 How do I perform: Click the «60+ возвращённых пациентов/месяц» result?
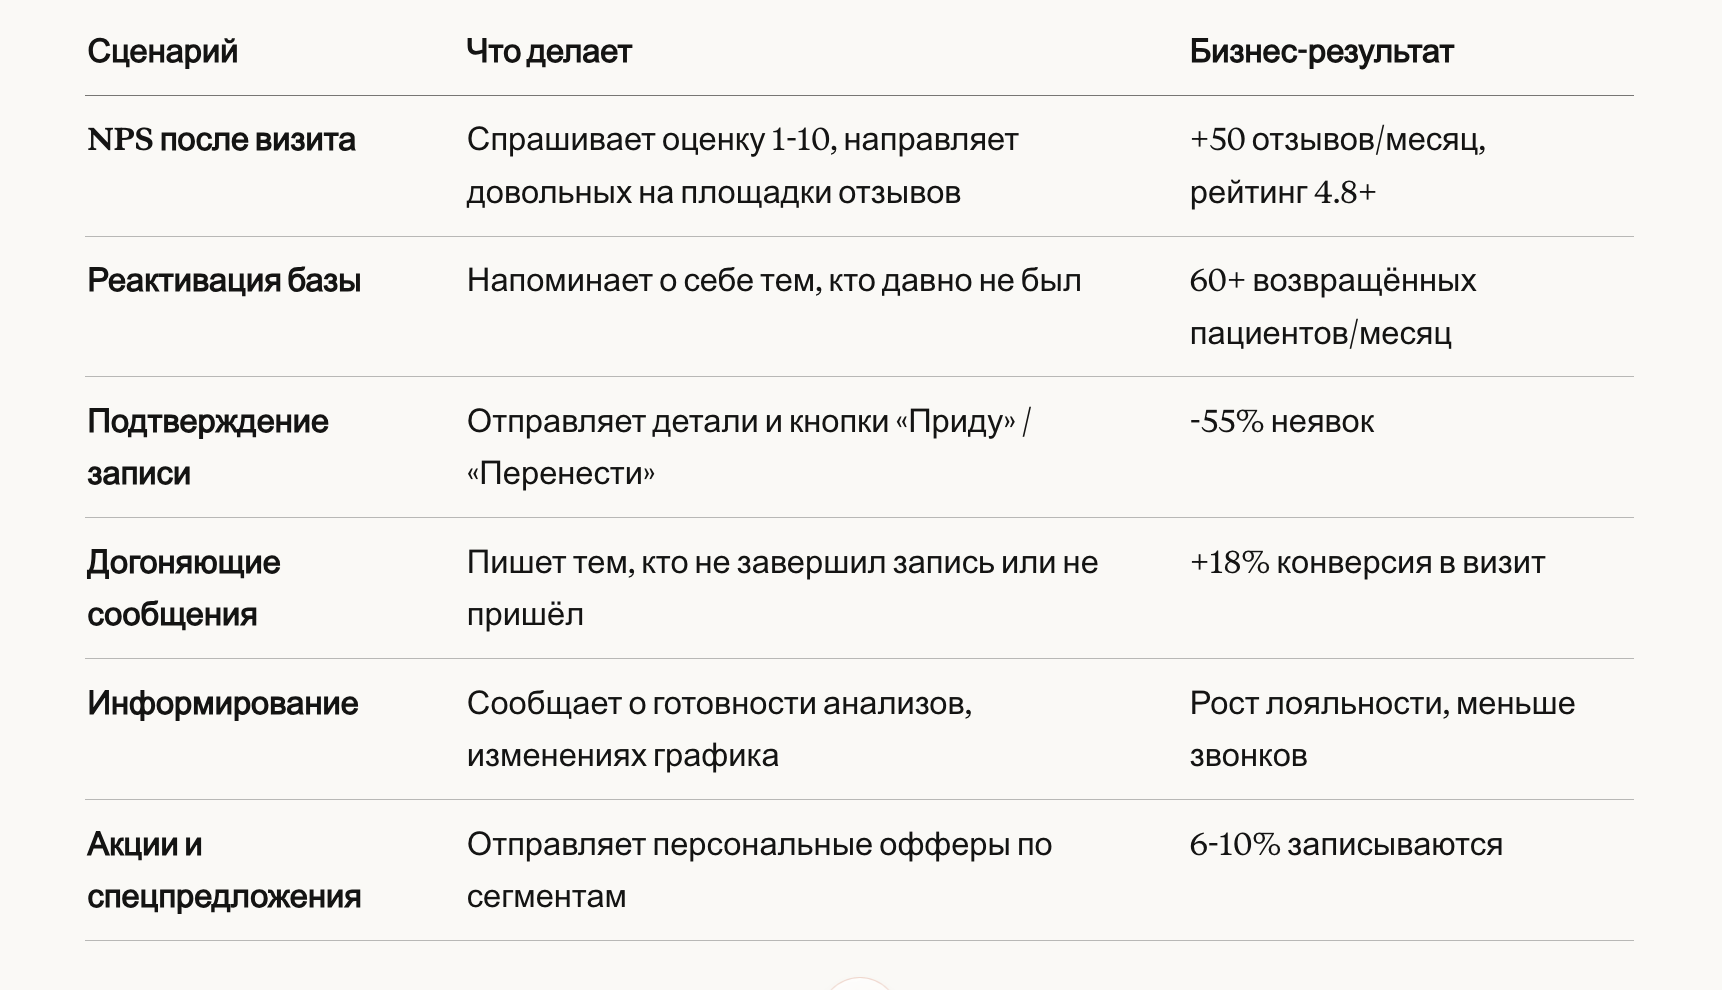[x=1332, y=306]
